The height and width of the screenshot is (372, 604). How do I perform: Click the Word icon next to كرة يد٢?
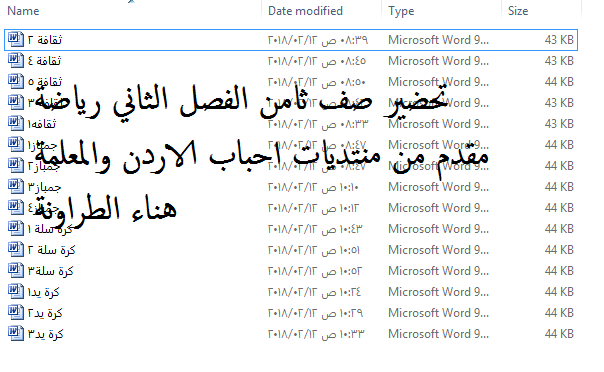click(x=16, y=313)
